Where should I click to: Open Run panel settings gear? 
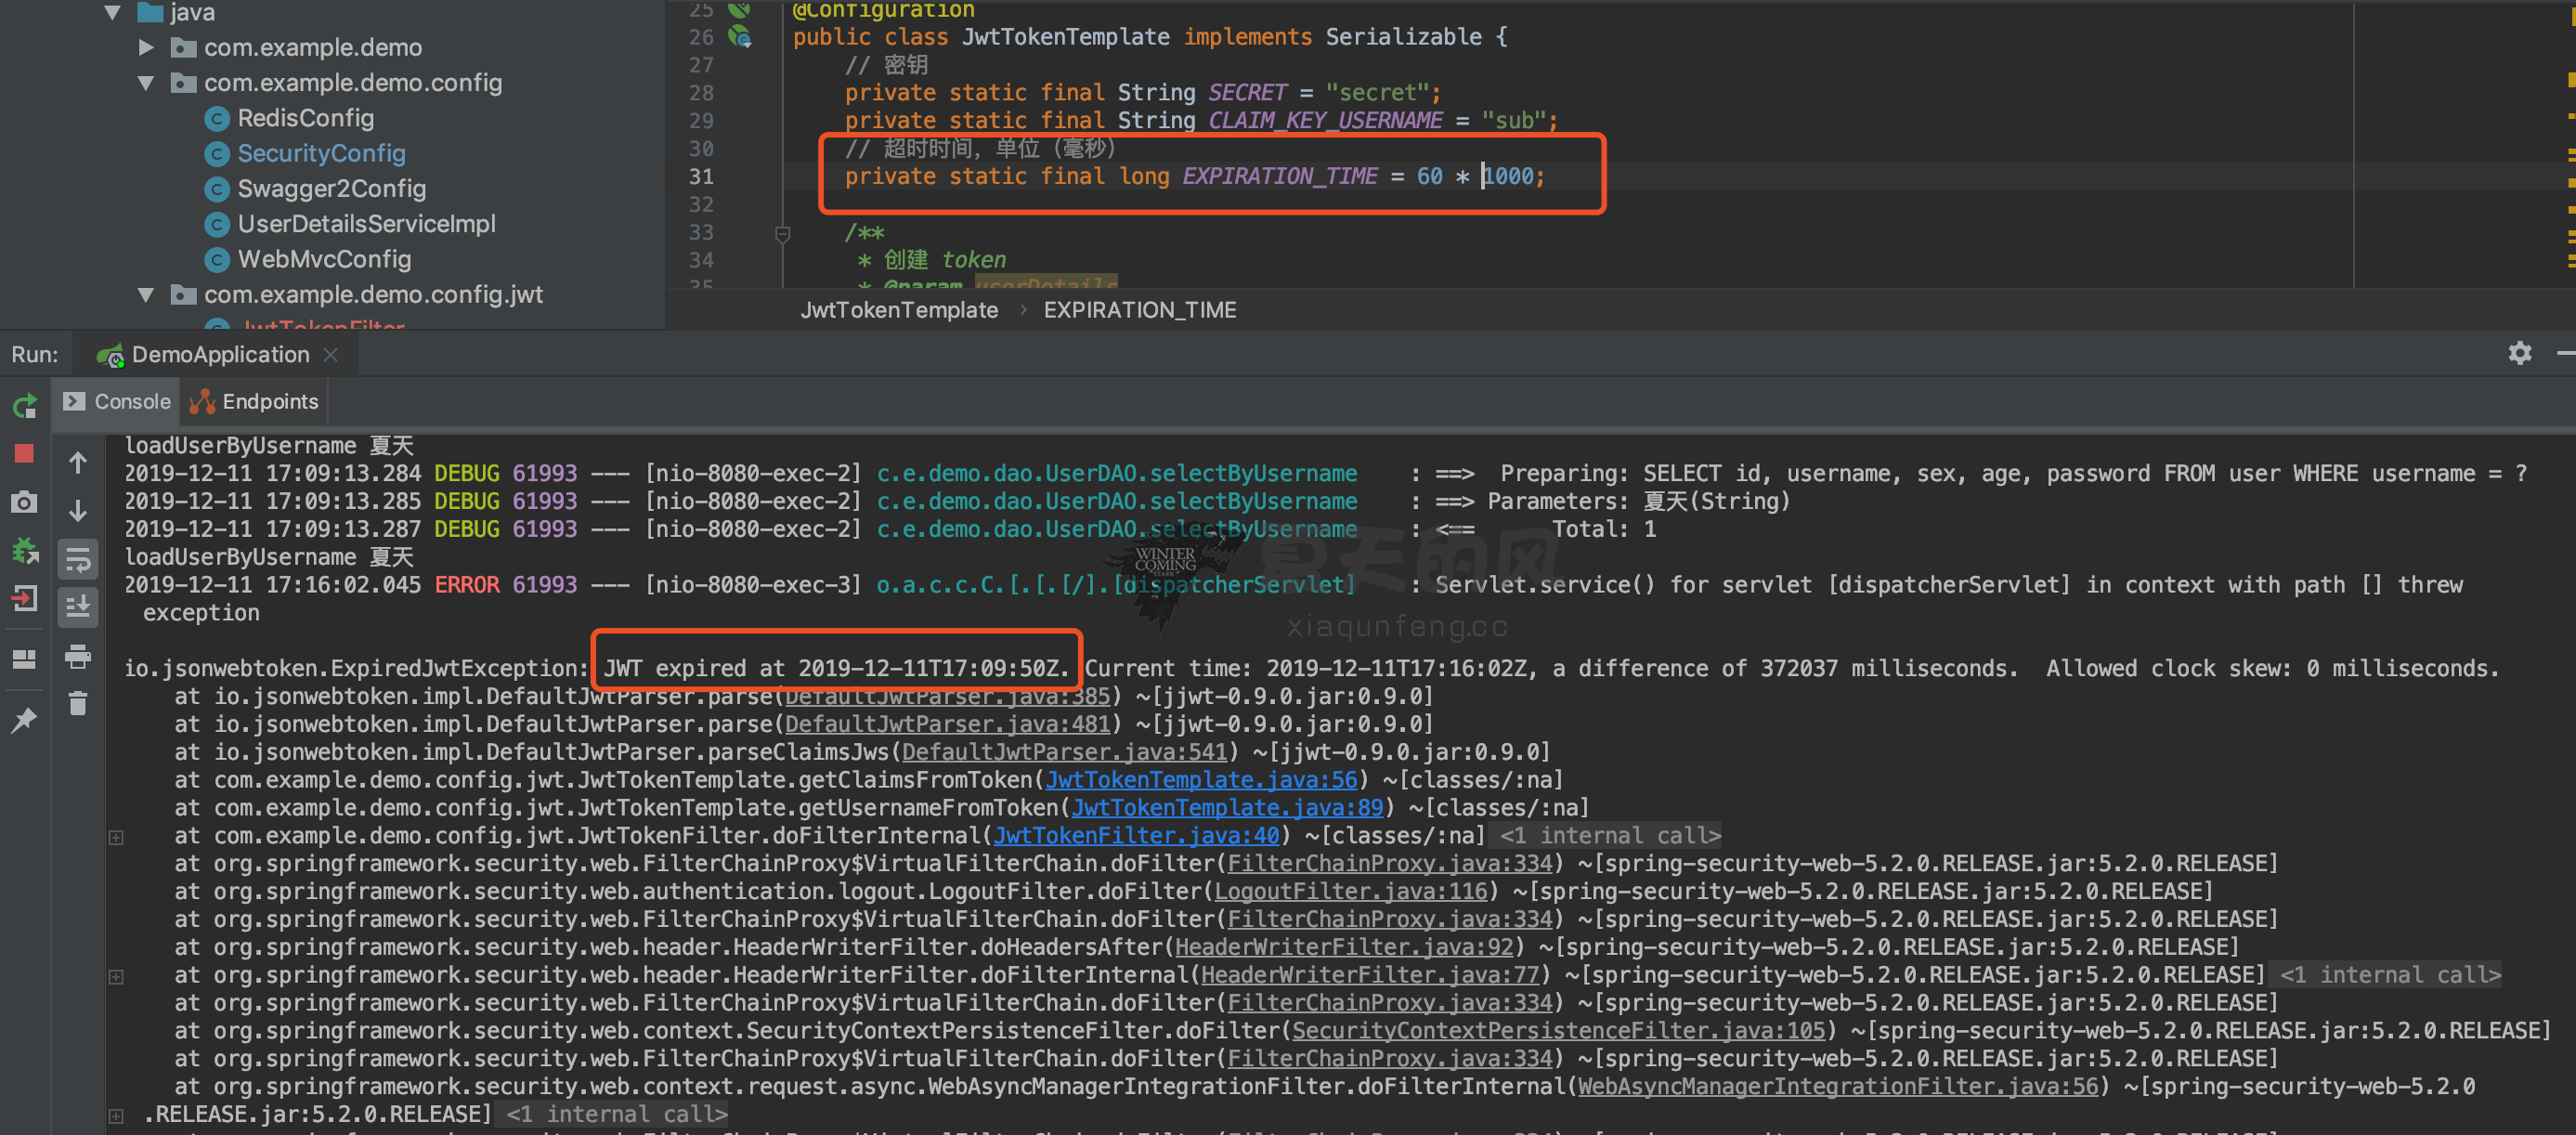click(2519, 353)
